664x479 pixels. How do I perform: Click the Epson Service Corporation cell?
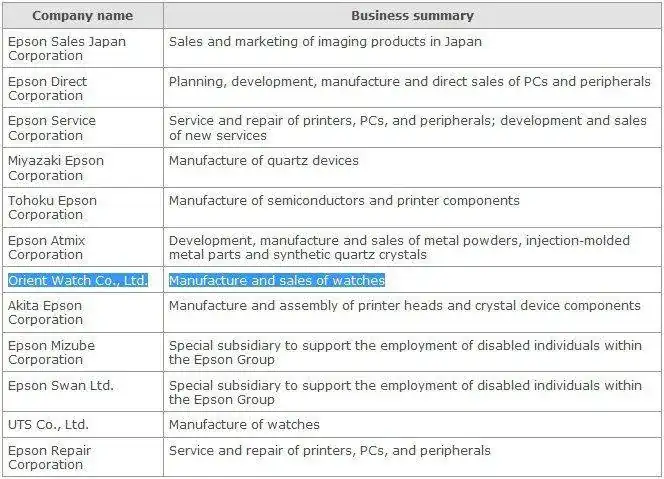tap(51, 128)
